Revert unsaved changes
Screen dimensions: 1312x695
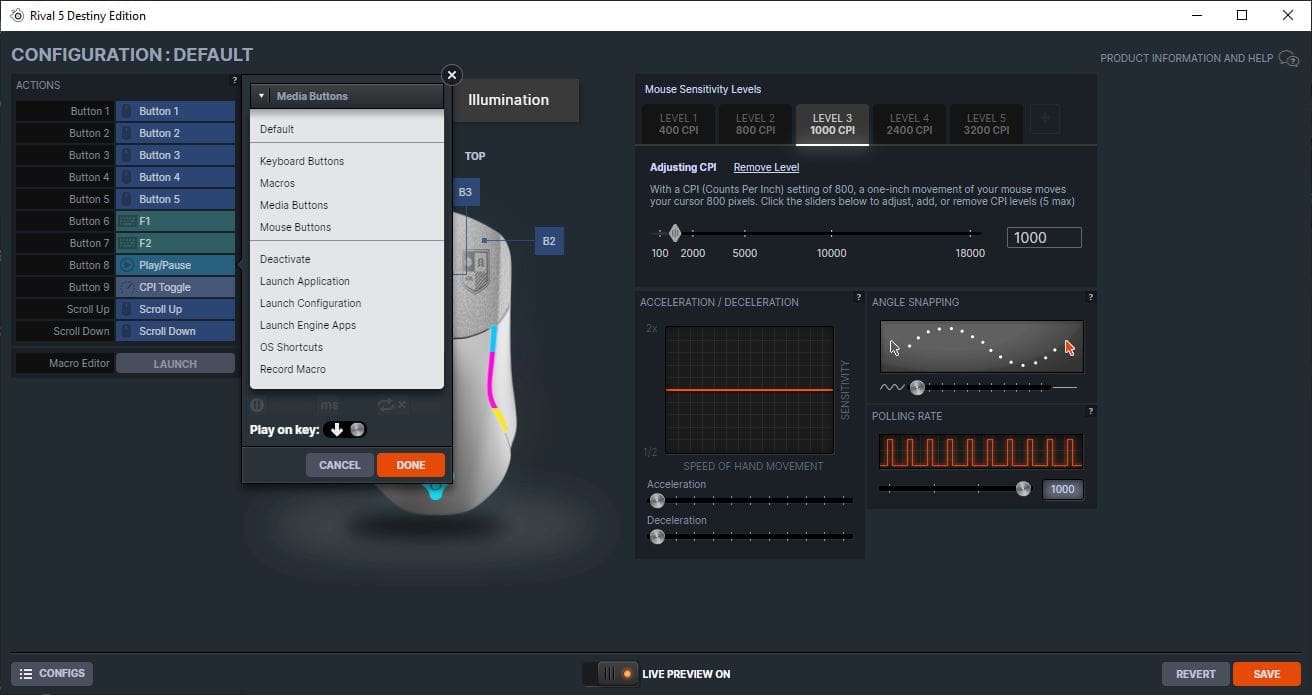[1196, 674]
